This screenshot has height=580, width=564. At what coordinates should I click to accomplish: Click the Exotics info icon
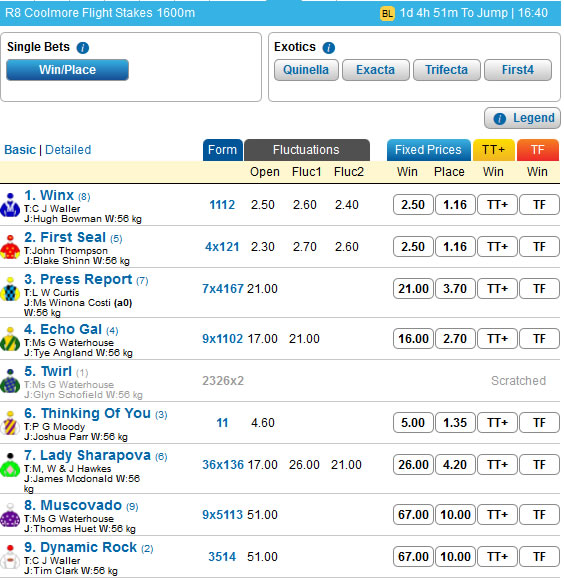(x=328, y=48)
